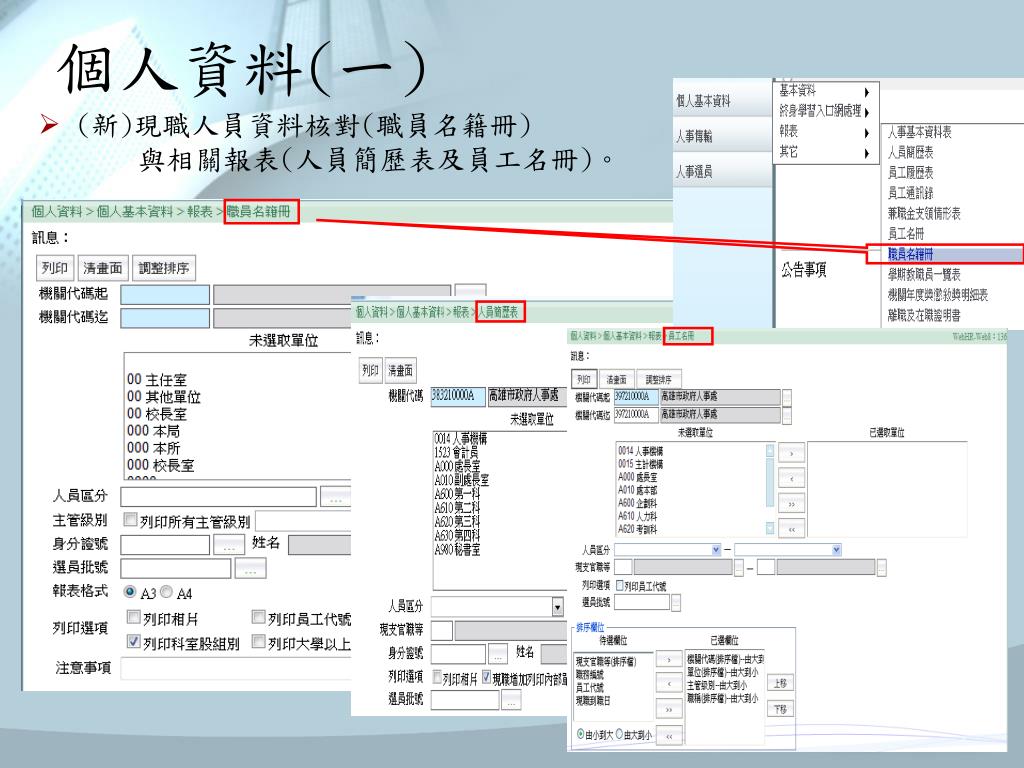Click 清畫面 button in 員工名冊
Viewport: 1024px width, 768px height.
(x=616, y=379)
